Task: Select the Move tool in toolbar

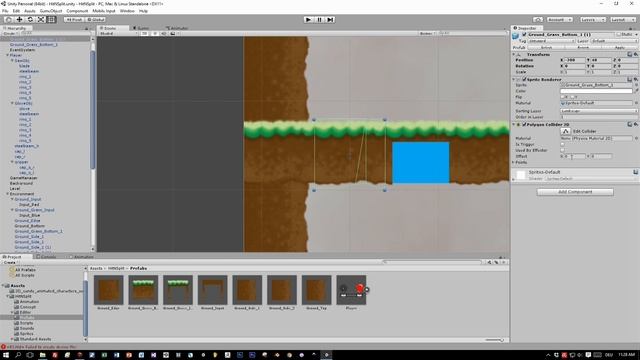Action: coord(19,20)
